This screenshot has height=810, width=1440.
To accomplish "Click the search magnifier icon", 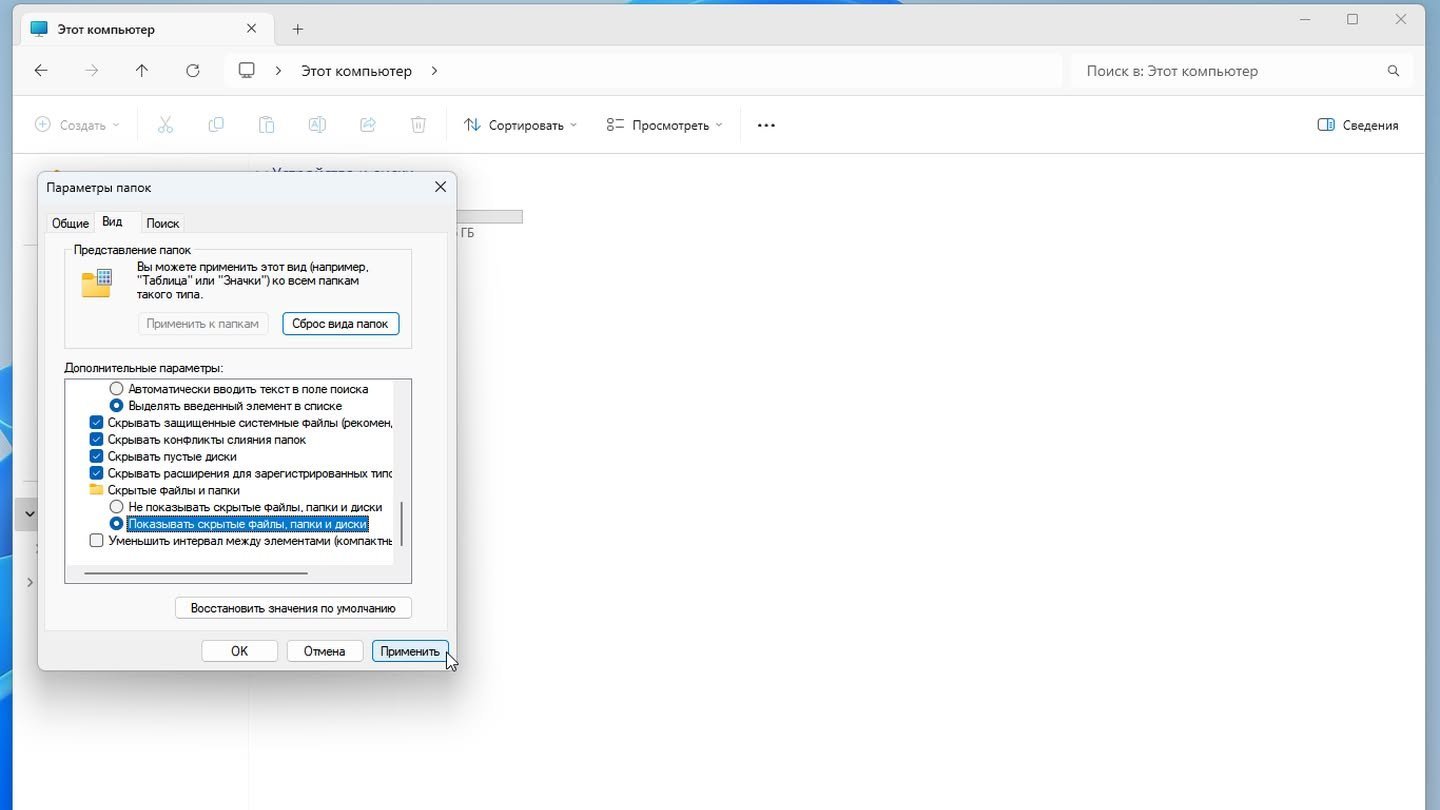I will pos(1394,71).
